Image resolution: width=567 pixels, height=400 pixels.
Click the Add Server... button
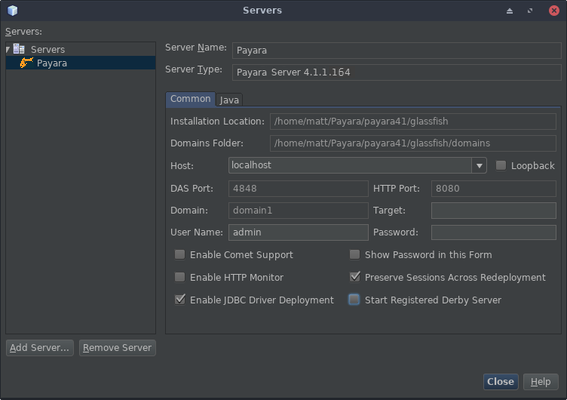(x=40, y=348)
